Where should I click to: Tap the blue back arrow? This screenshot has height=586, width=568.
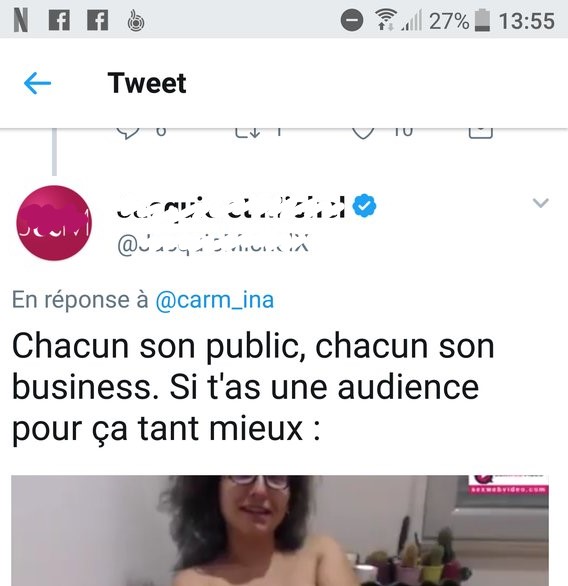point(37,83)
